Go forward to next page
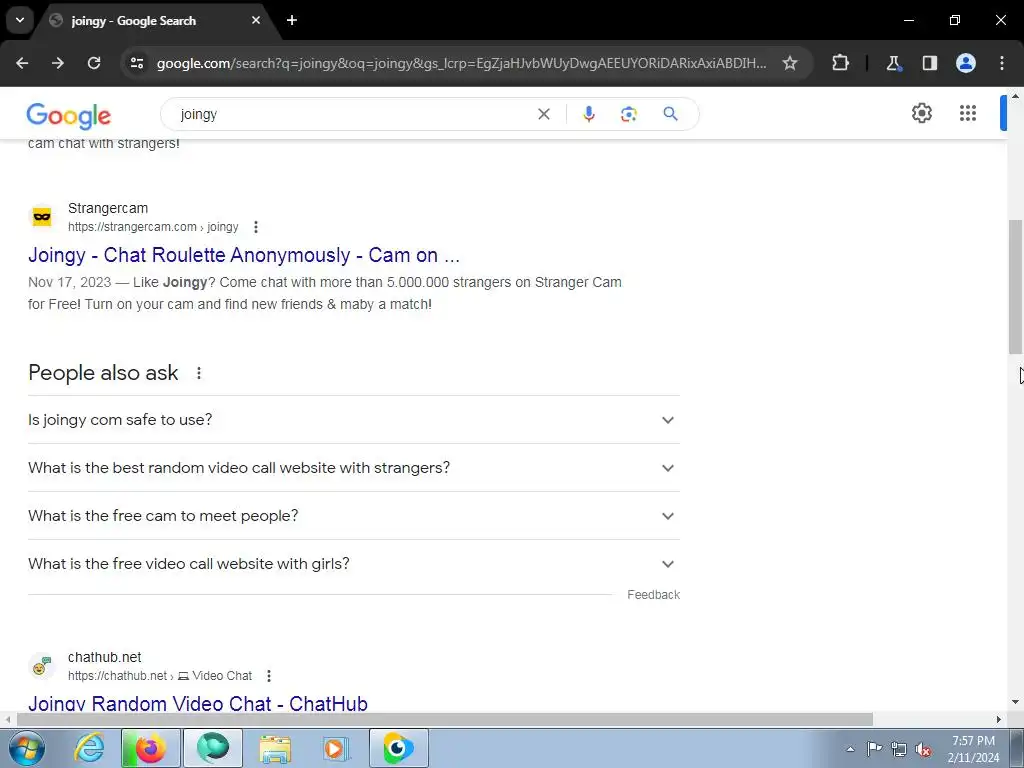Viewport: 1024px width, 768px height. click(58, 63)
